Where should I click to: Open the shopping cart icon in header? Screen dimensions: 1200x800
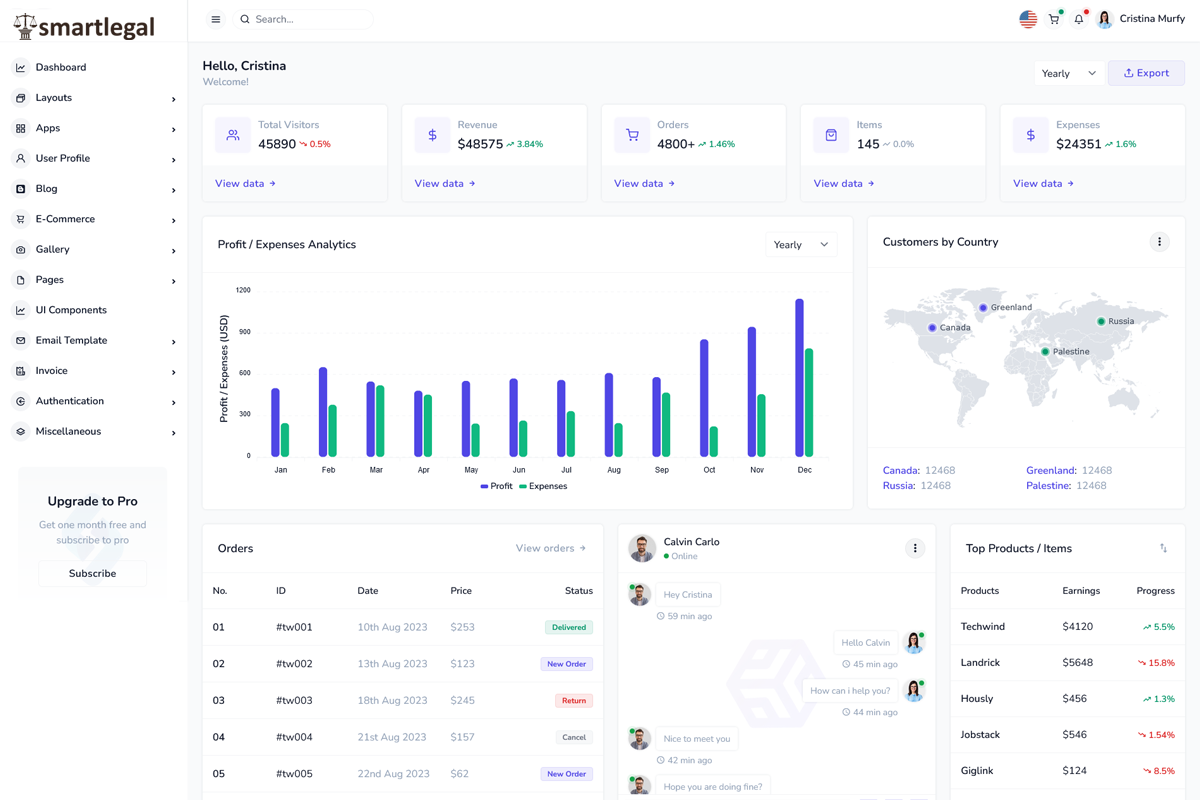pyautogui.click(x=1054, y=19)
